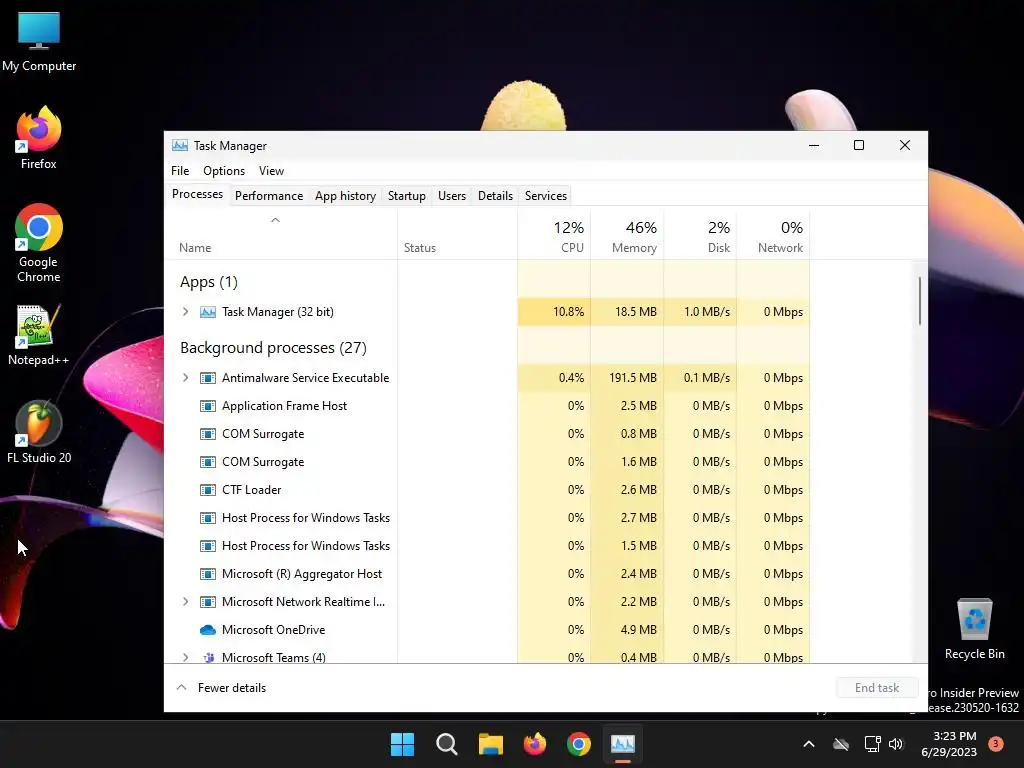Click Windows Start button in taskbar
Image resolution: width=1024 pixels, height=768 pixels.
tap(402, 744)
